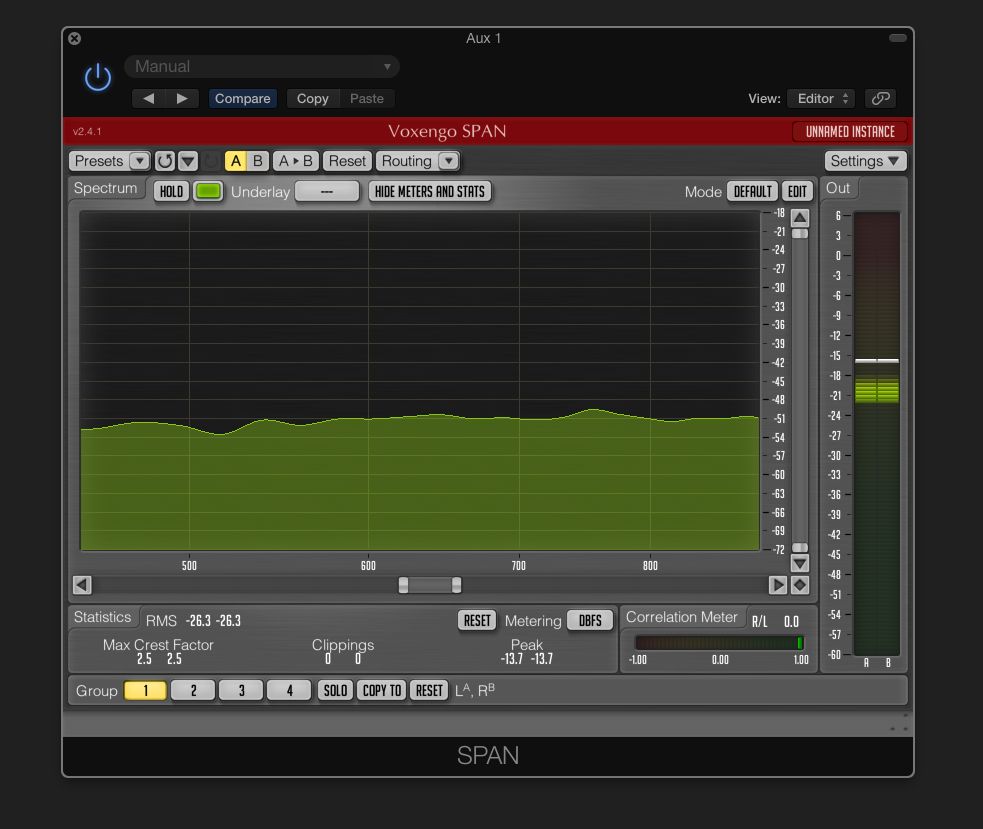
Task: Click the correlation meter bar
Action: point(720,643)
